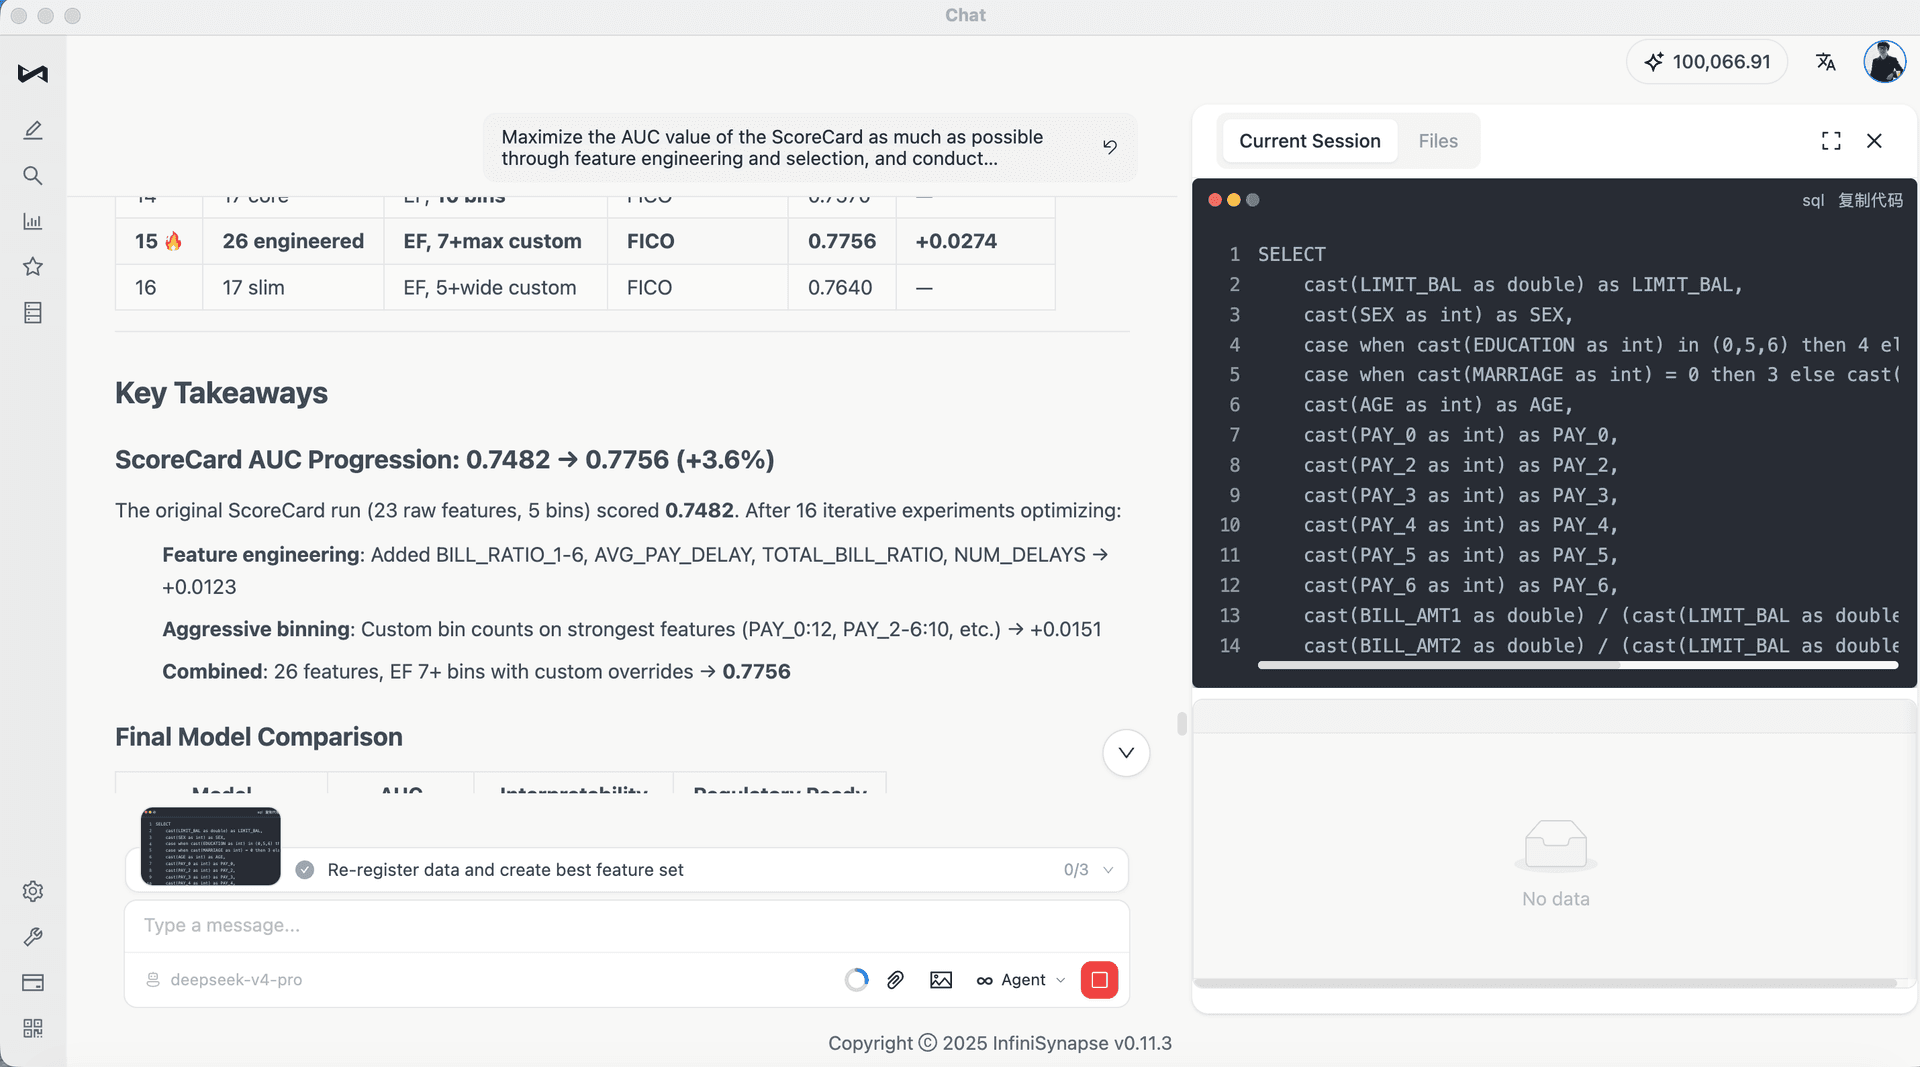Attach a file with paperclip icon
The height and width of the screenshot is (1067, 1920).
coord(896,980)
